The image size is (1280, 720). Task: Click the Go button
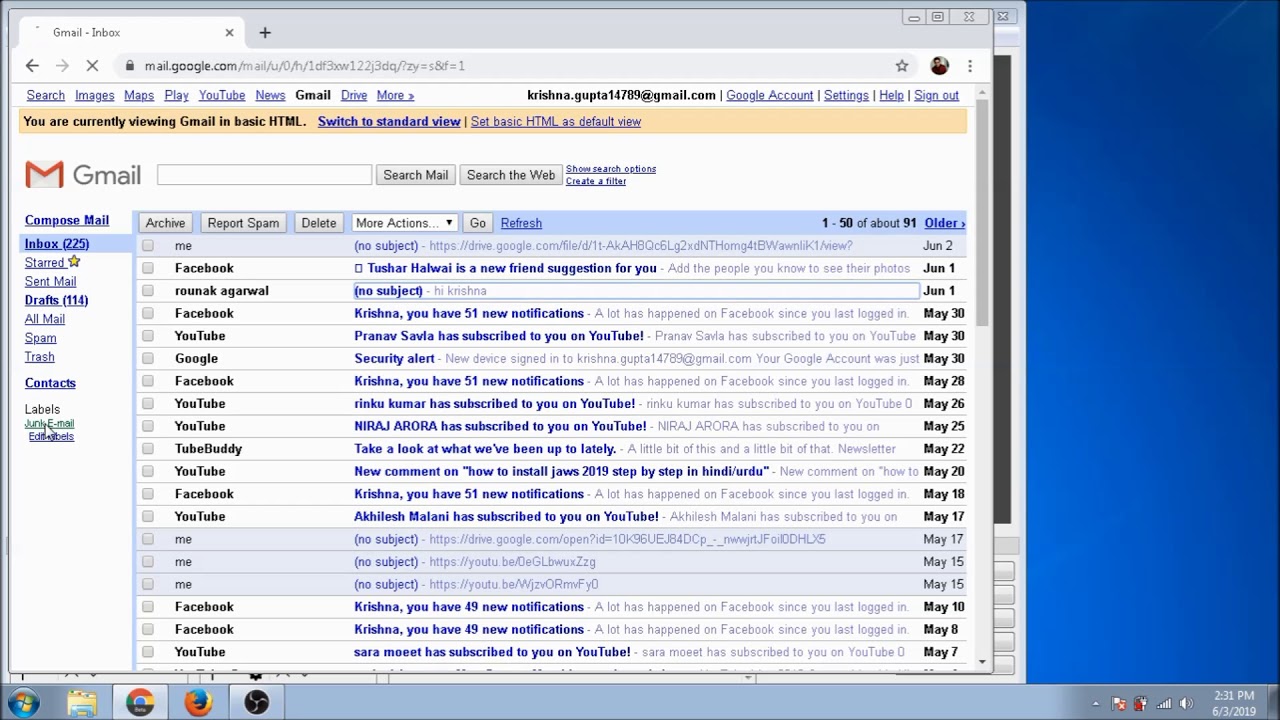pyautogui.click(x=478, y=223)
